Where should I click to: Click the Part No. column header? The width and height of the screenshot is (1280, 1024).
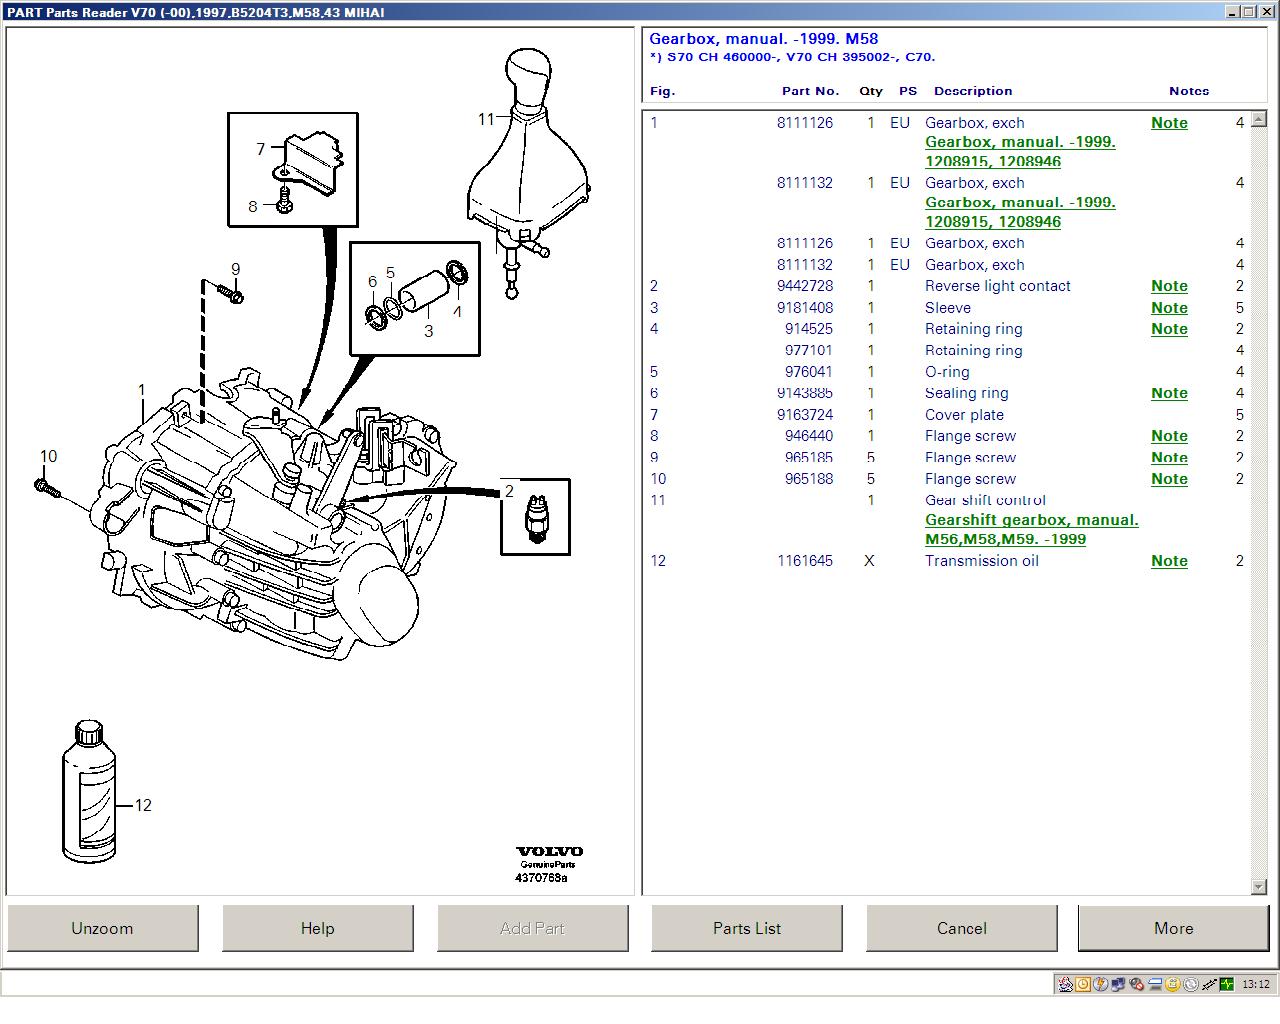(810, 91)
